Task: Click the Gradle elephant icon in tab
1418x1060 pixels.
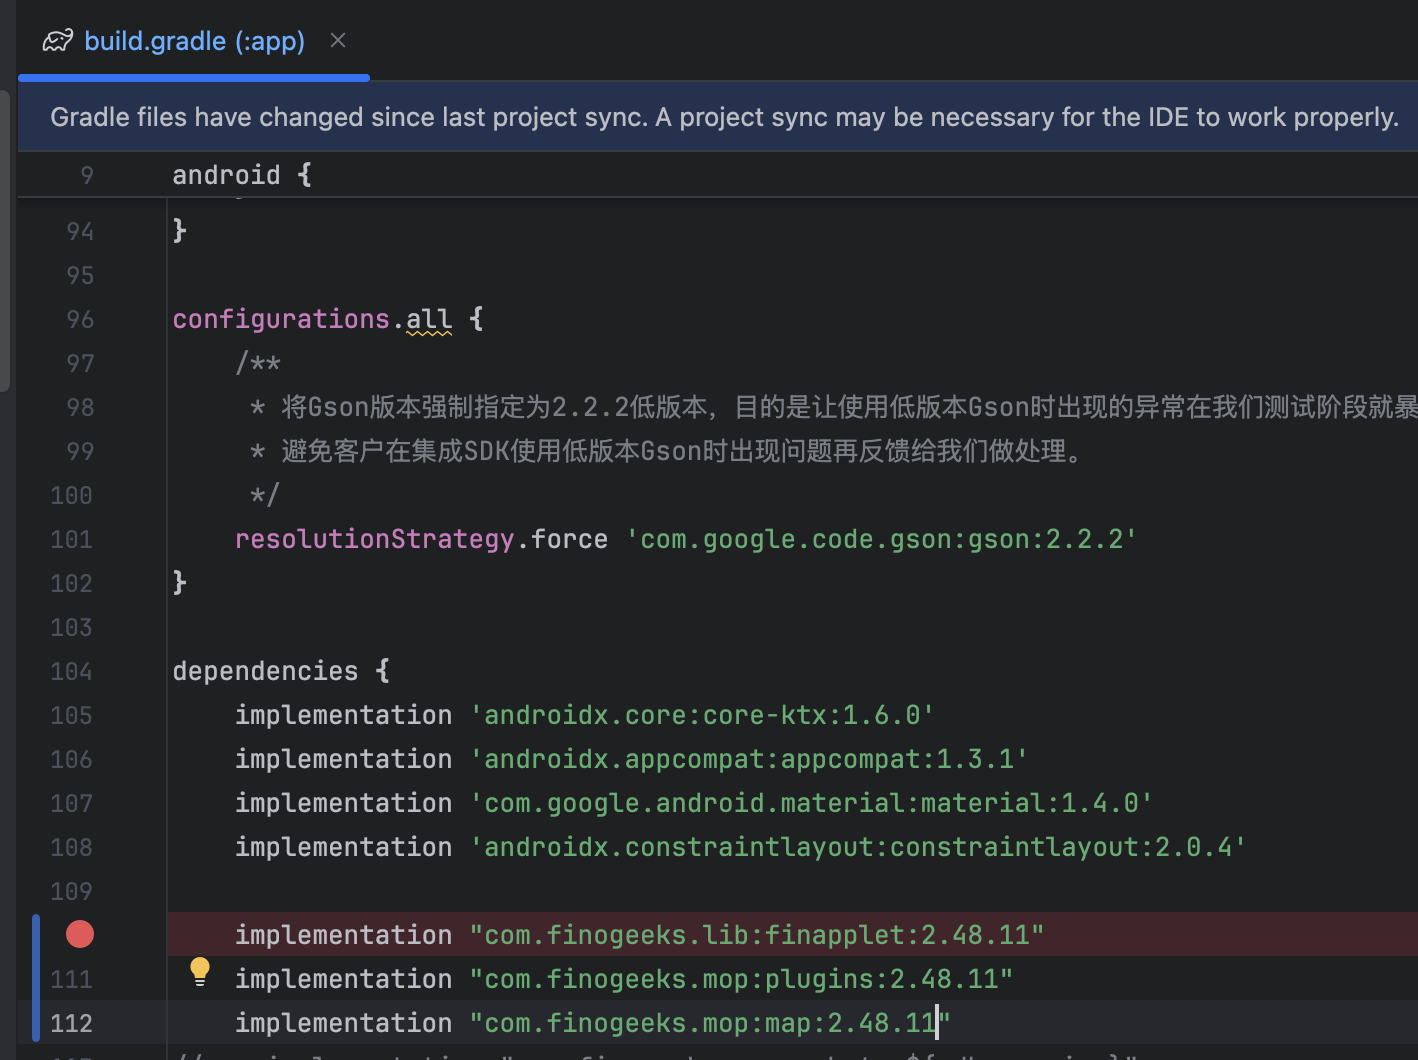Action: pos(58,41)
